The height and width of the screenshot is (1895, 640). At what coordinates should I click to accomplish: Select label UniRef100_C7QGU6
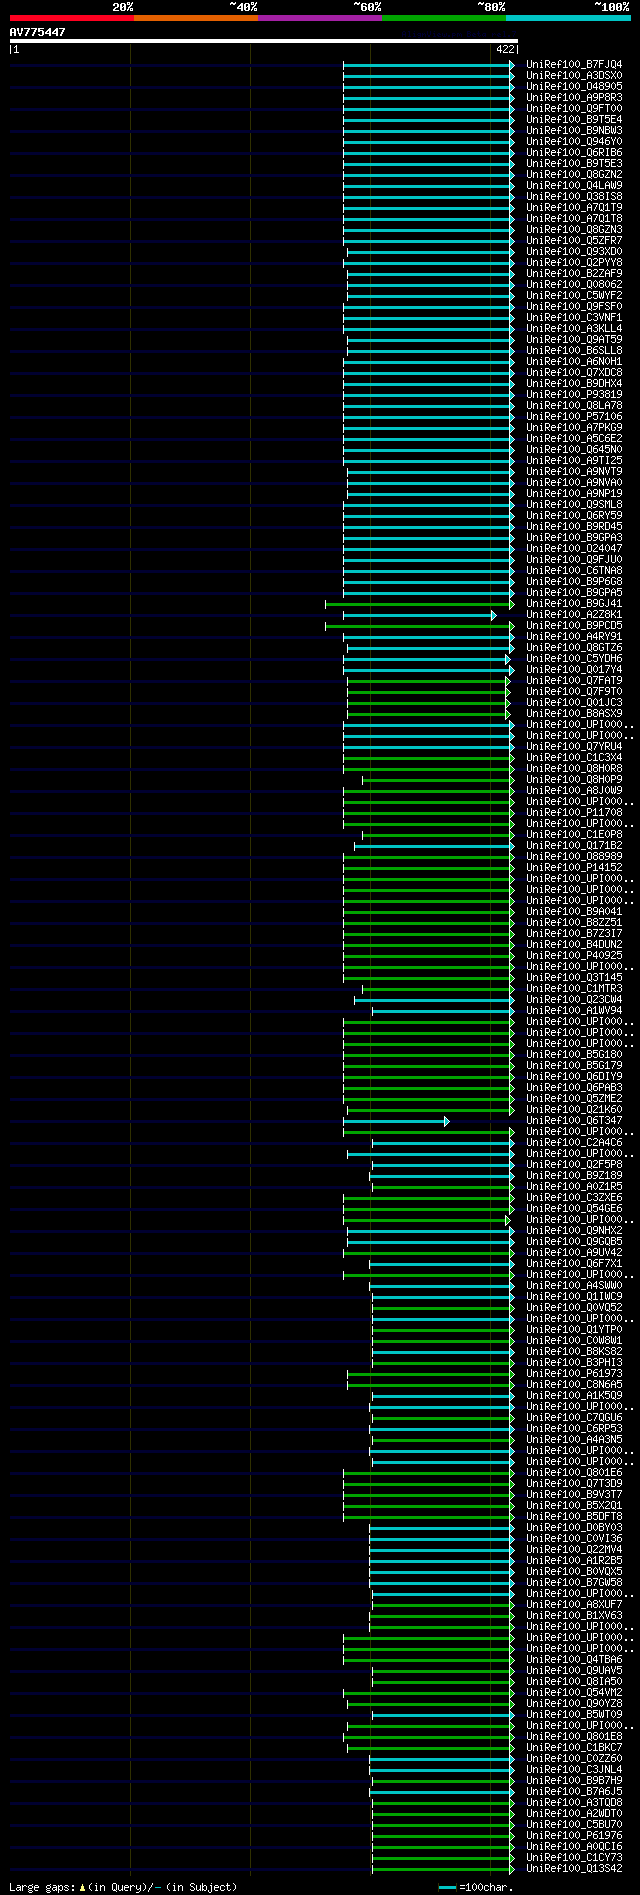[574, 1418]
